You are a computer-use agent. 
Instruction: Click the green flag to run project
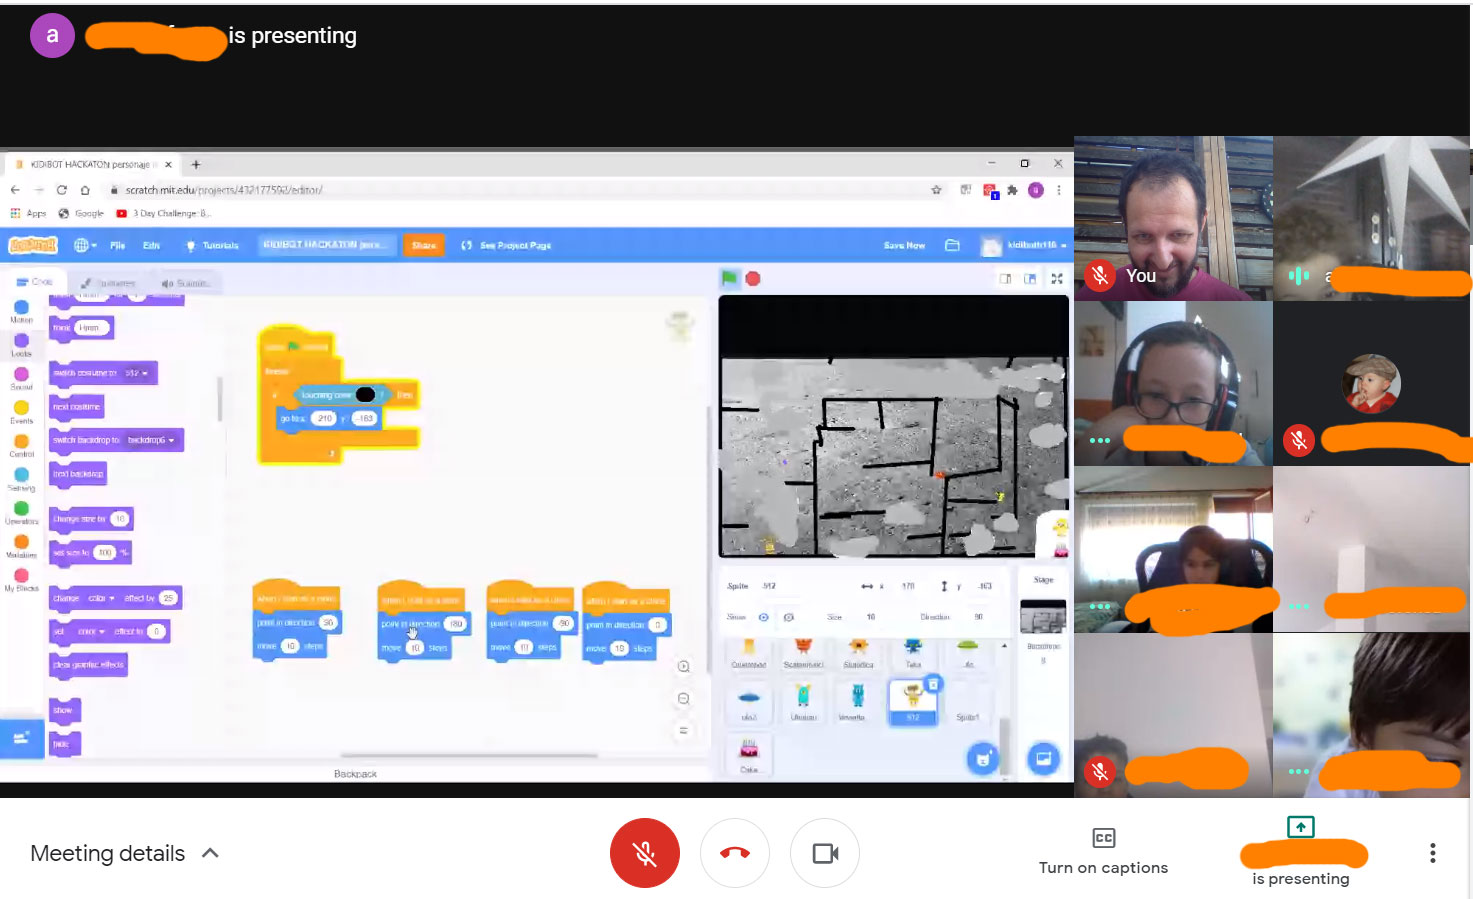pyautogui.click(x=729, y=278)
